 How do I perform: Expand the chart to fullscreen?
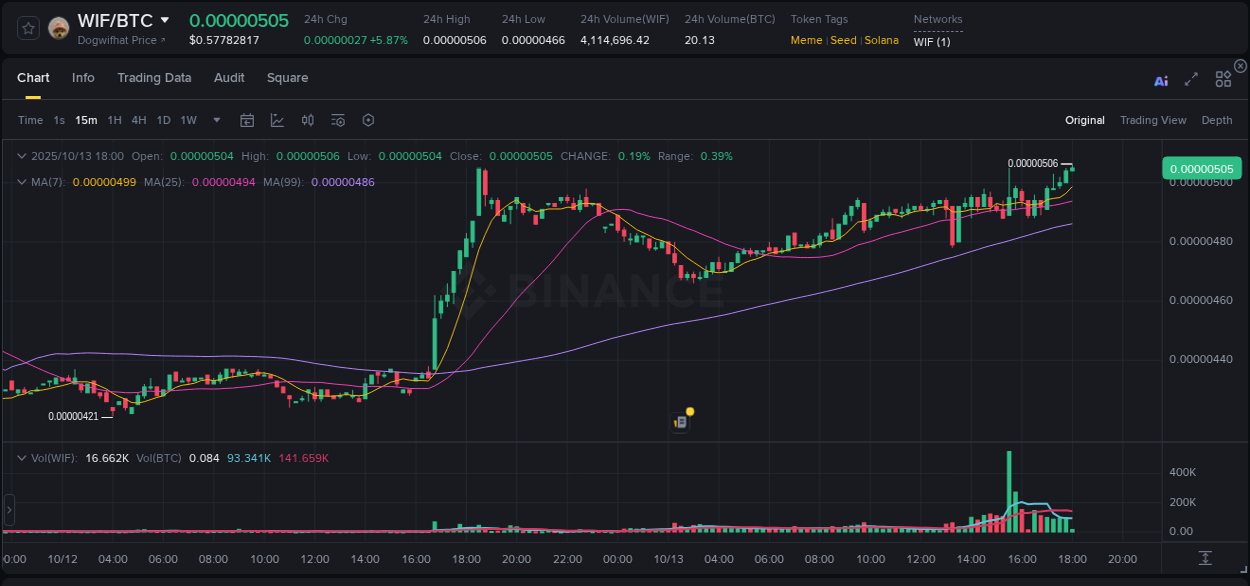[1191, 79]
